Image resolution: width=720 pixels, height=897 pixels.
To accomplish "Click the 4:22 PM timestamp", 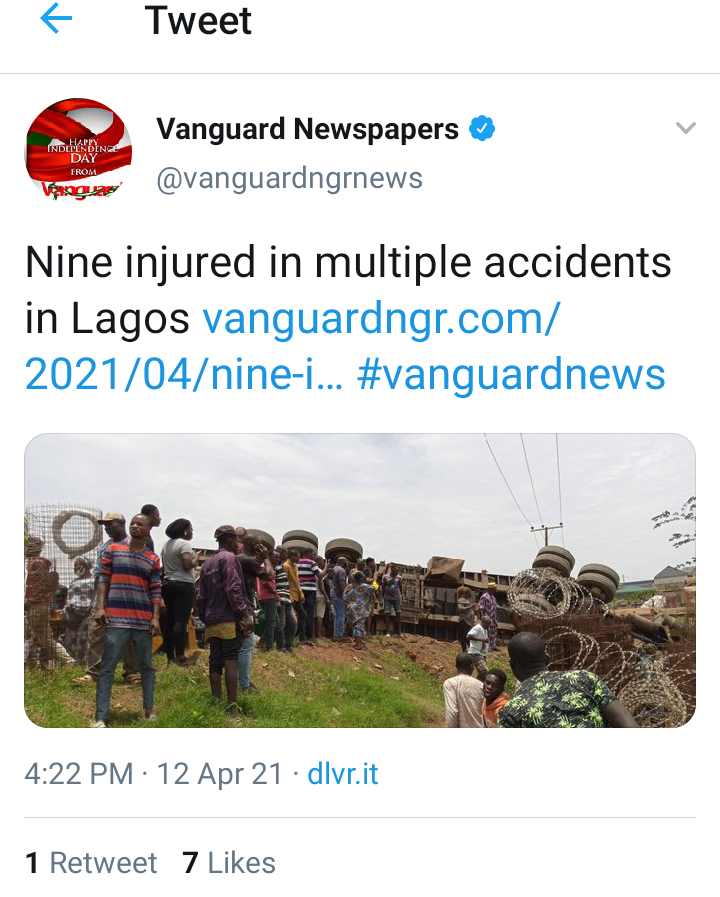I will coord(79,774).
